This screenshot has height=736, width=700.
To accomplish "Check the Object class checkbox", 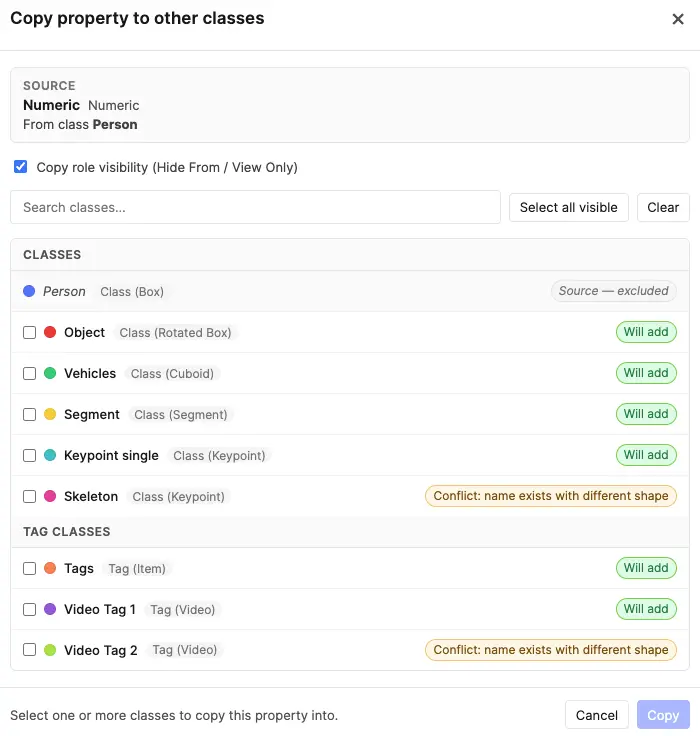I will click(x=30, y=332).
